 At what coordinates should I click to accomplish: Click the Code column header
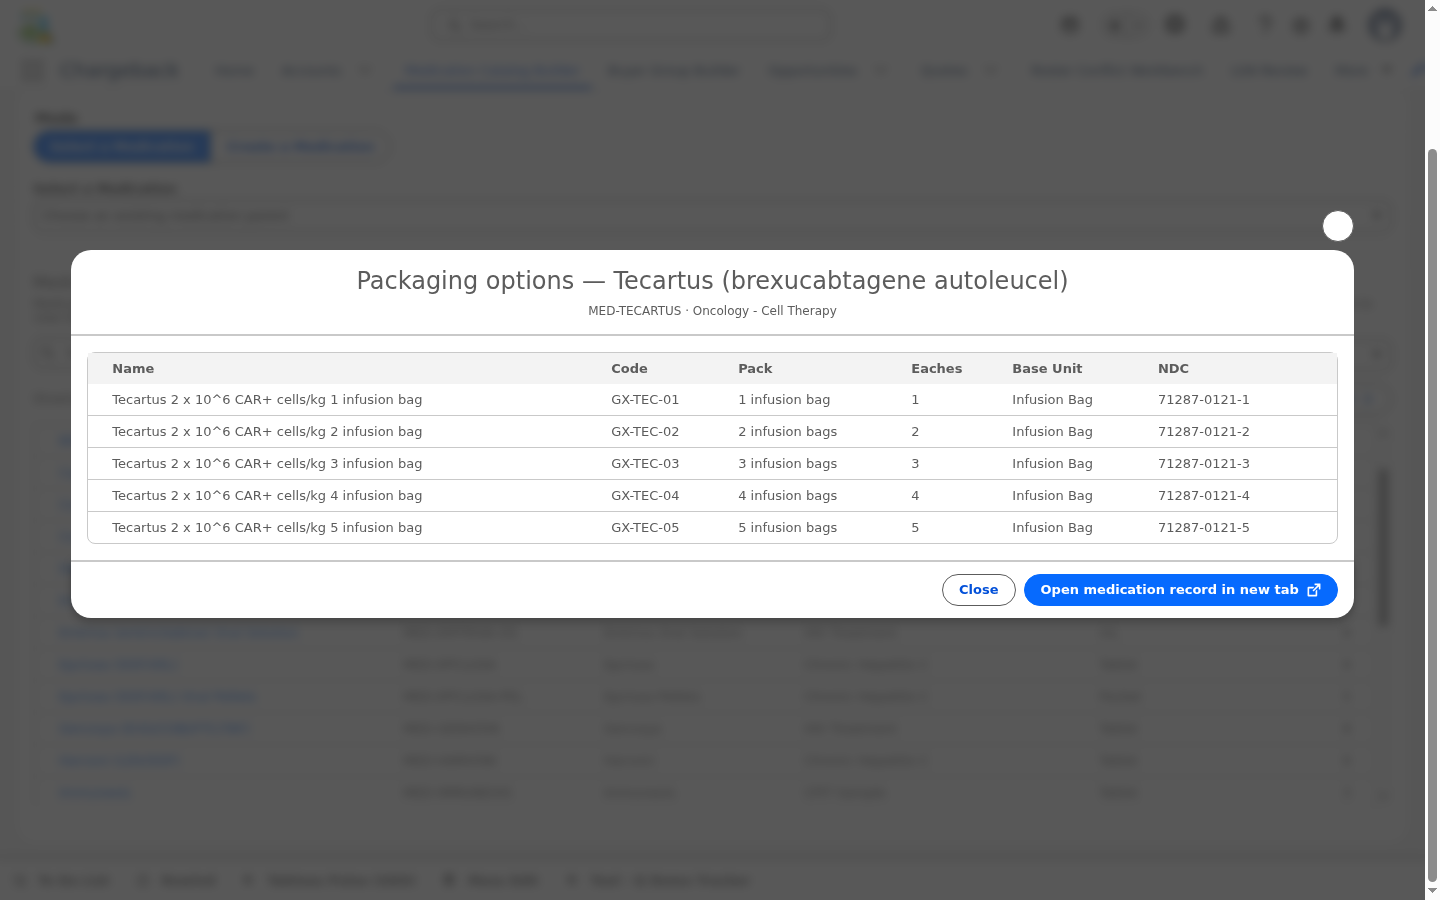(x=629, y=369)
